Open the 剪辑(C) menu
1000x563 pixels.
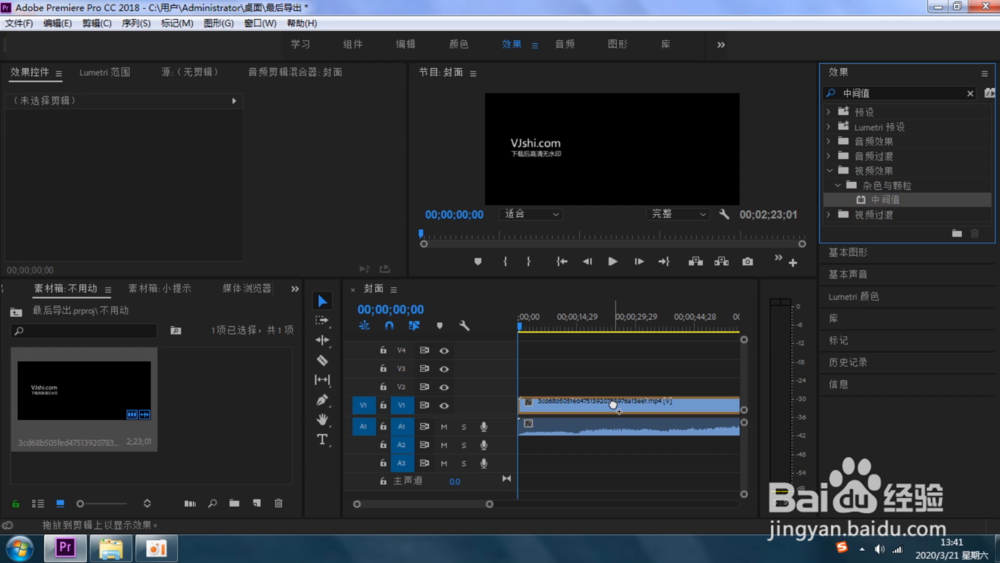(97, 23)
